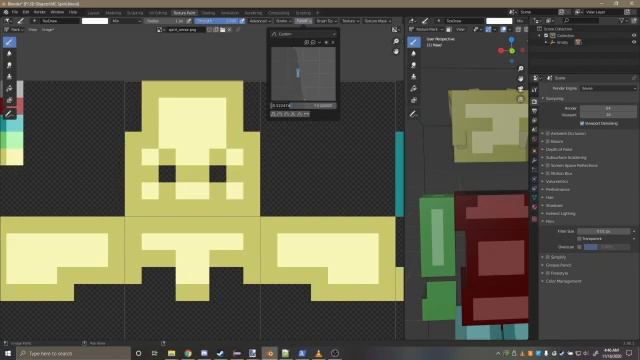Adjust the Overscan slider
The height and width of the screenshot is (360, 640).
607,247
